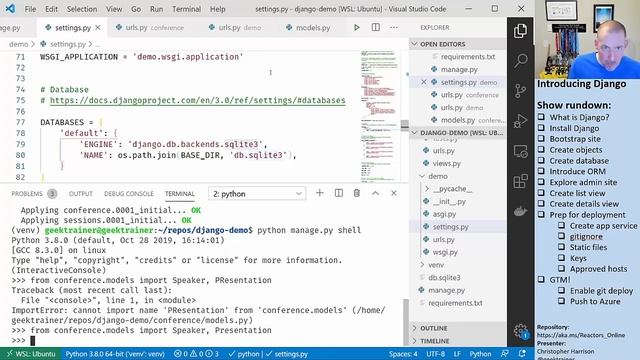Toggle the 'Push to Azure' checkbox
This screenshot has height=360, width=640.
562,301
